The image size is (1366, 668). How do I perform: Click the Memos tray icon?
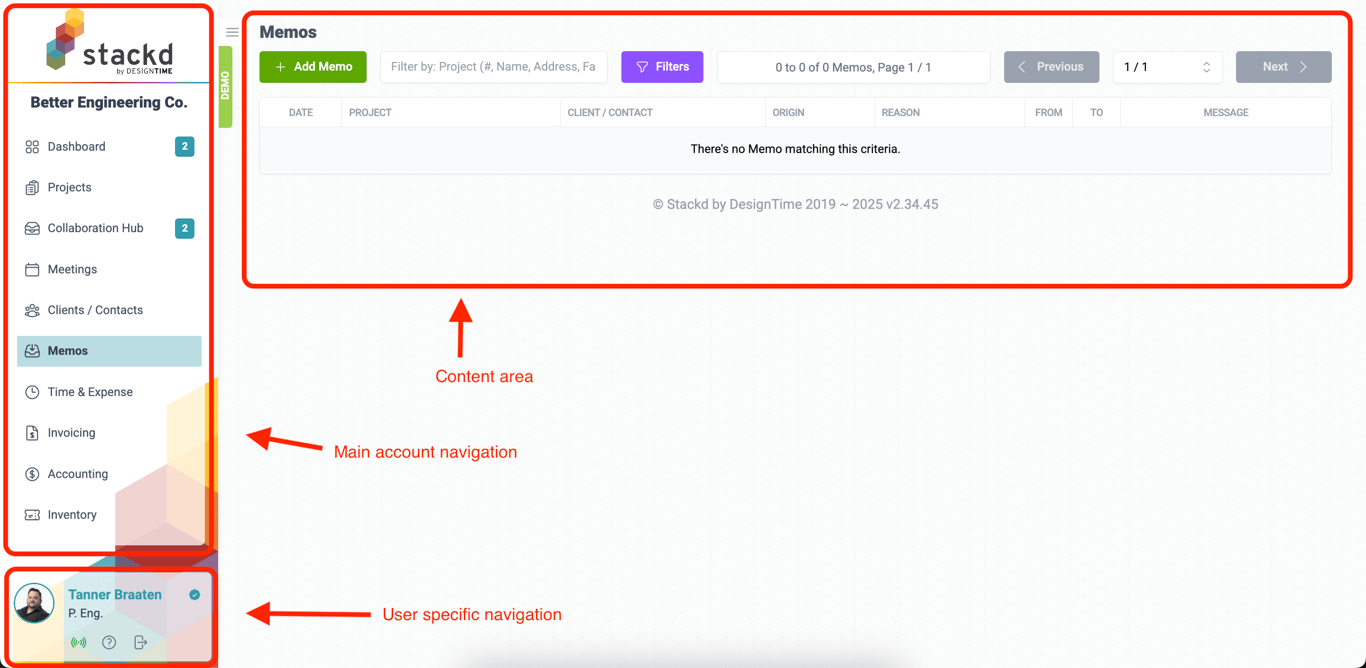click(x=32, y=351)
